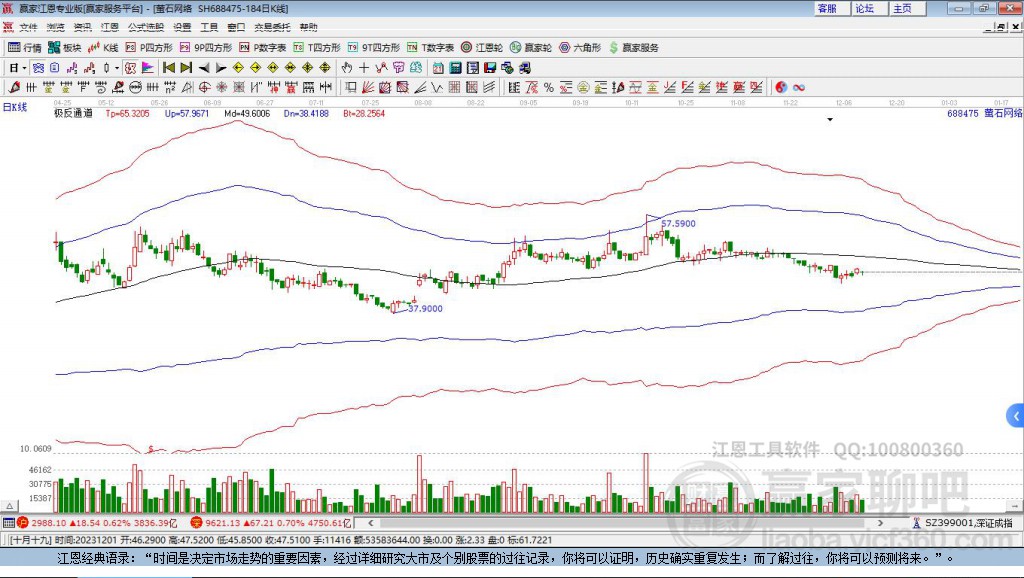Open the 江恩轮 Gann wheel
The height and width of the screenshot is (578, 1024).
click(x=482, y=48)
